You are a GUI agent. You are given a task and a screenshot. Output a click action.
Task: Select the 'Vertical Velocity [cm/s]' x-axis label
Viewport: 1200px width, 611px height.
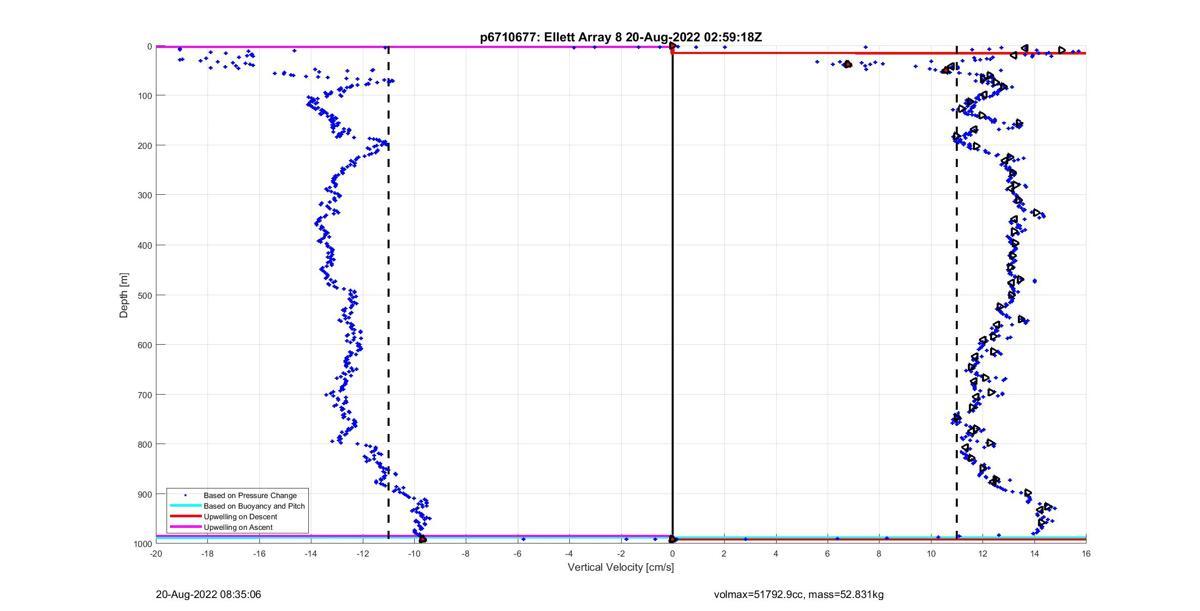(x=621, y=567)
